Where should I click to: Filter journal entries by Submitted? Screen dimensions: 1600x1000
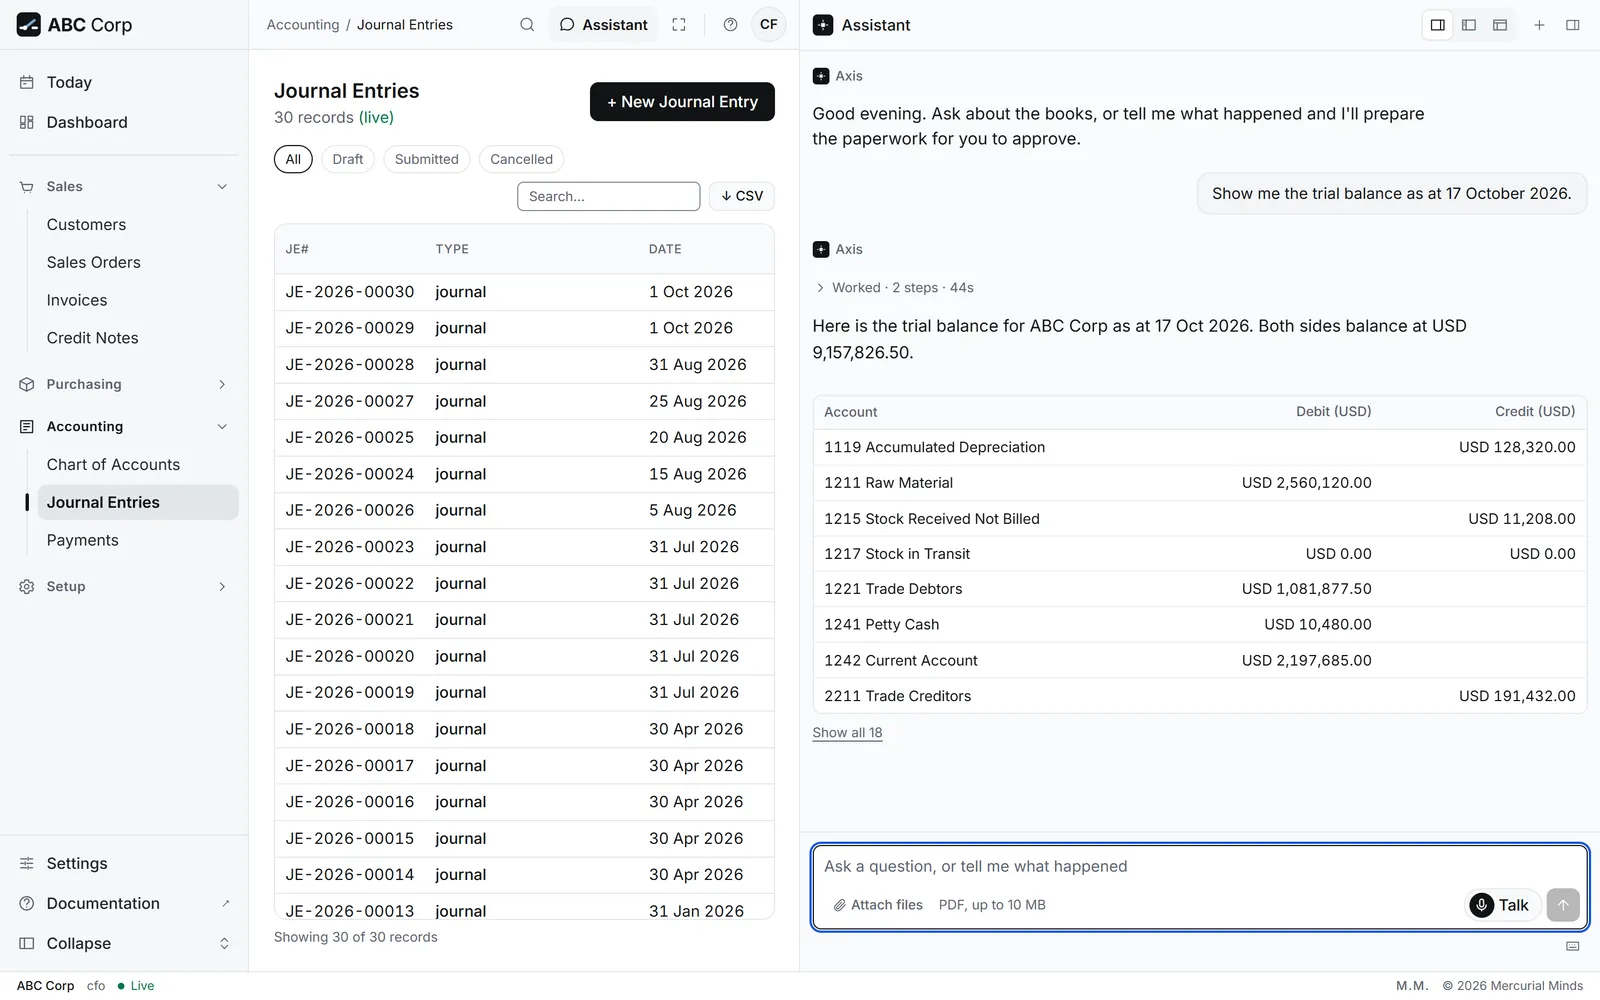click(x=427, y=159)
